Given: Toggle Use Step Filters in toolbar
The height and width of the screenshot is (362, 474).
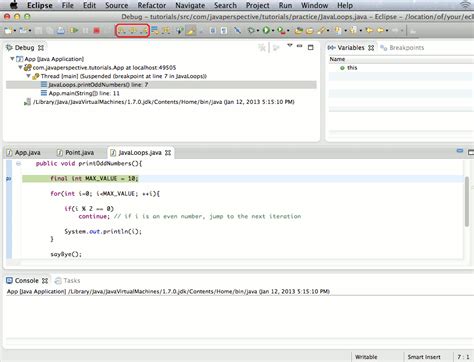Looking at the screenshot, I should pyautogui.click(x=166, y=31).
